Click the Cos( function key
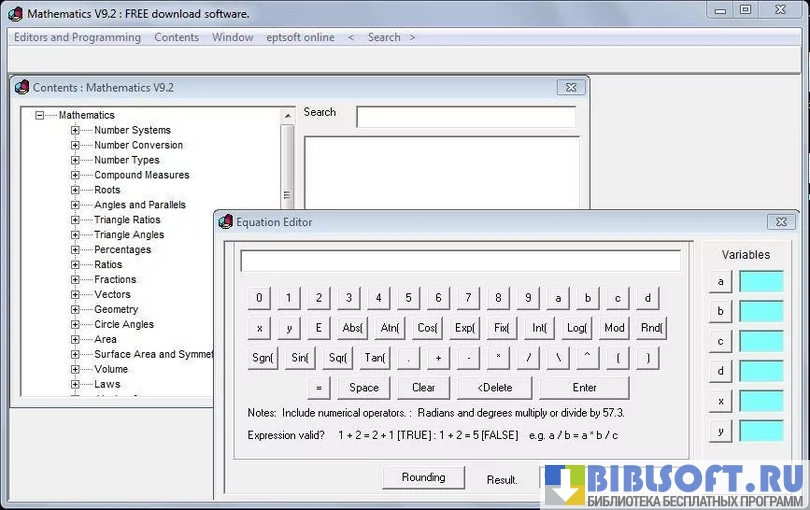This screenshot has height=510, width=810. pos(427,328)
